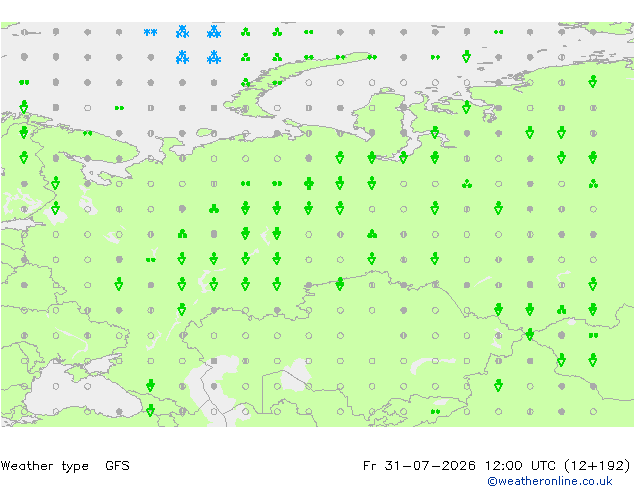Screen dimensions: 634x490
Task: Click the forecast date 'Fr 31-07-2026'
Action: (419, 465)
